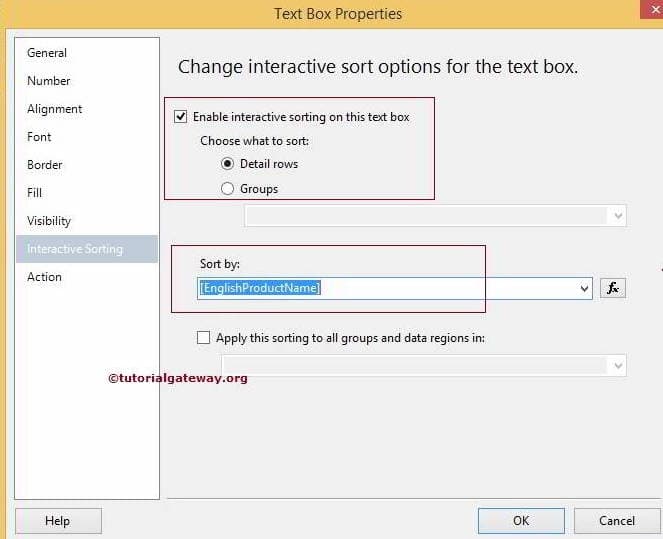Open the Groups selection dropdown
663x539 pixels.
click(x=618, y=215)
